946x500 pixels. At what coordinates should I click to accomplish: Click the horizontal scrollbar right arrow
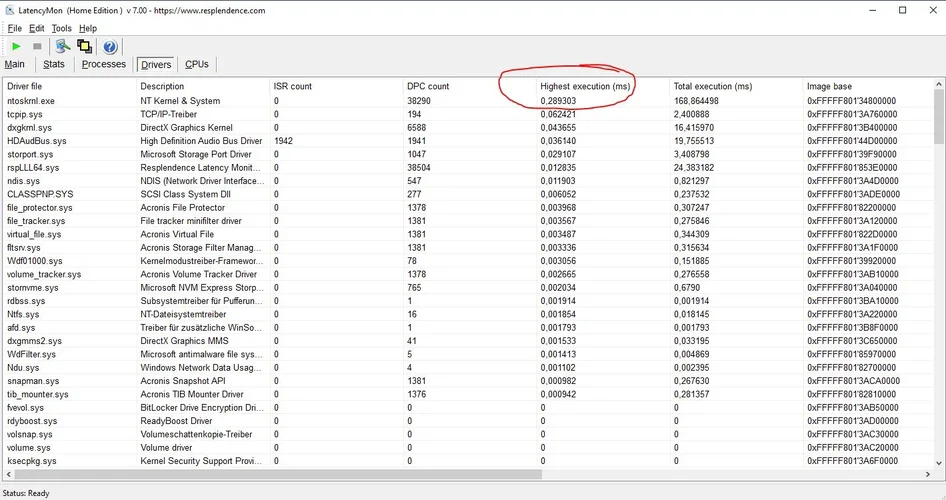tap(928, 474)
